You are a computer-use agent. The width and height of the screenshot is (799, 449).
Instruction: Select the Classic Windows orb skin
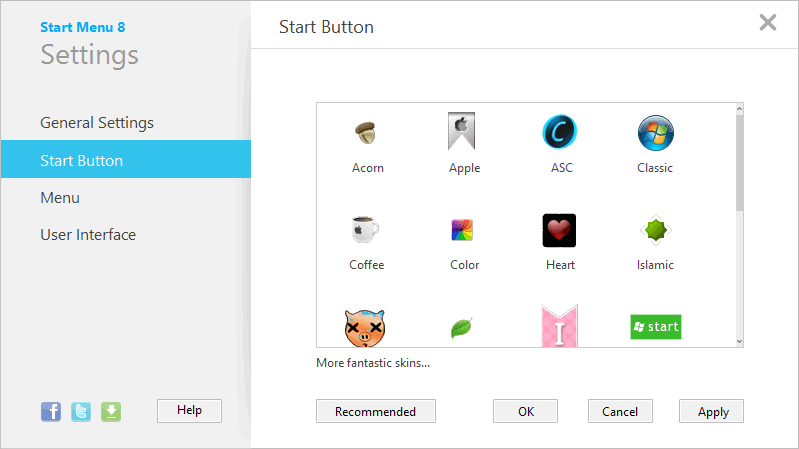[656, 133]
